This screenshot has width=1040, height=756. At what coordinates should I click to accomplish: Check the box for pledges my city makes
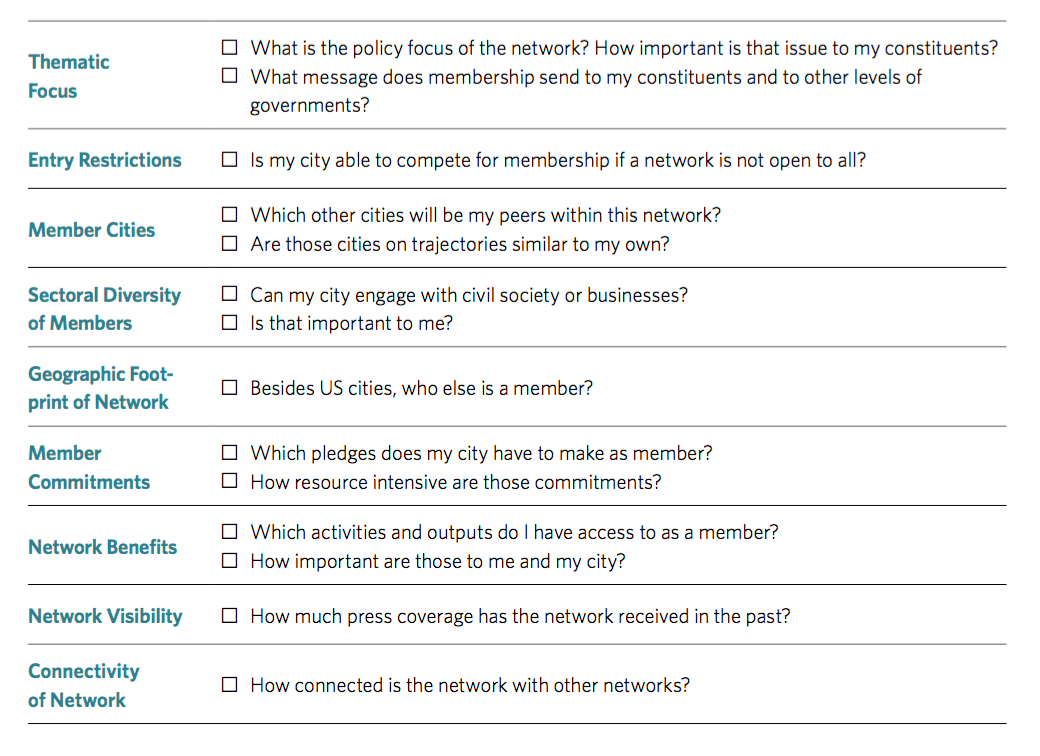point(229,452)
